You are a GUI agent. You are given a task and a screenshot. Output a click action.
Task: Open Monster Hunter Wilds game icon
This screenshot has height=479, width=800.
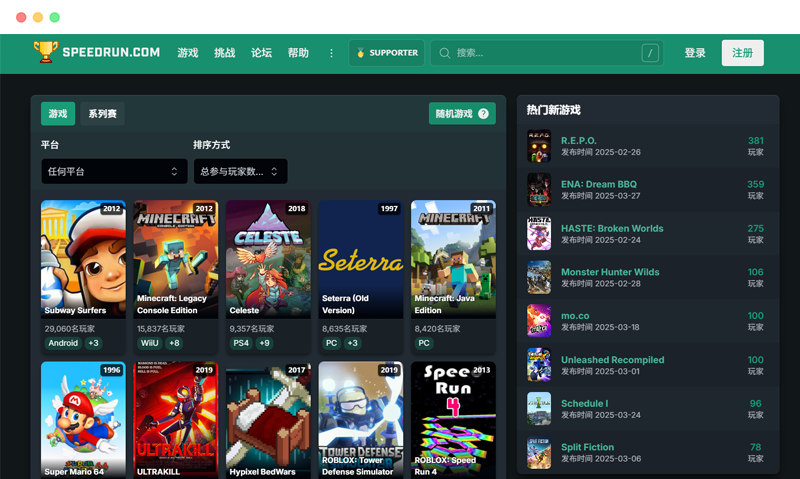(539, 278)
